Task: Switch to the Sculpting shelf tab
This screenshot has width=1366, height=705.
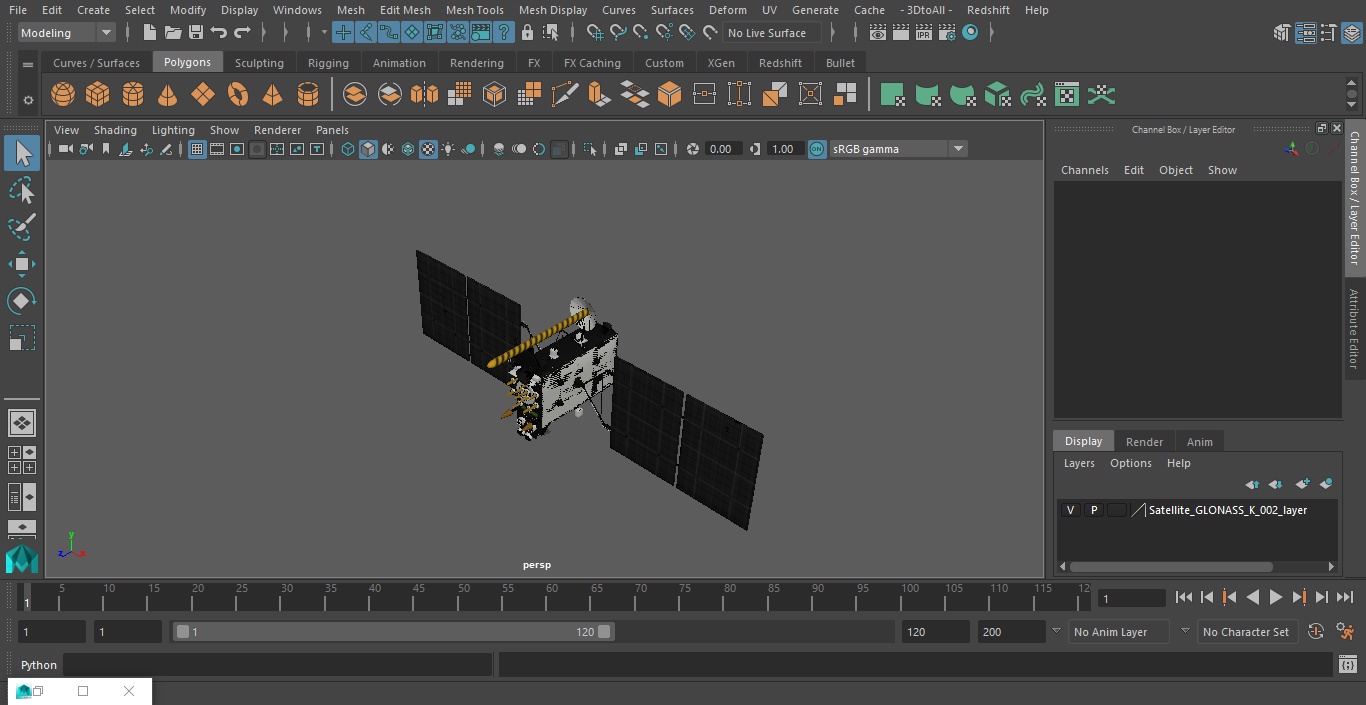Action: pyautogui.click(x=259, y=63)
